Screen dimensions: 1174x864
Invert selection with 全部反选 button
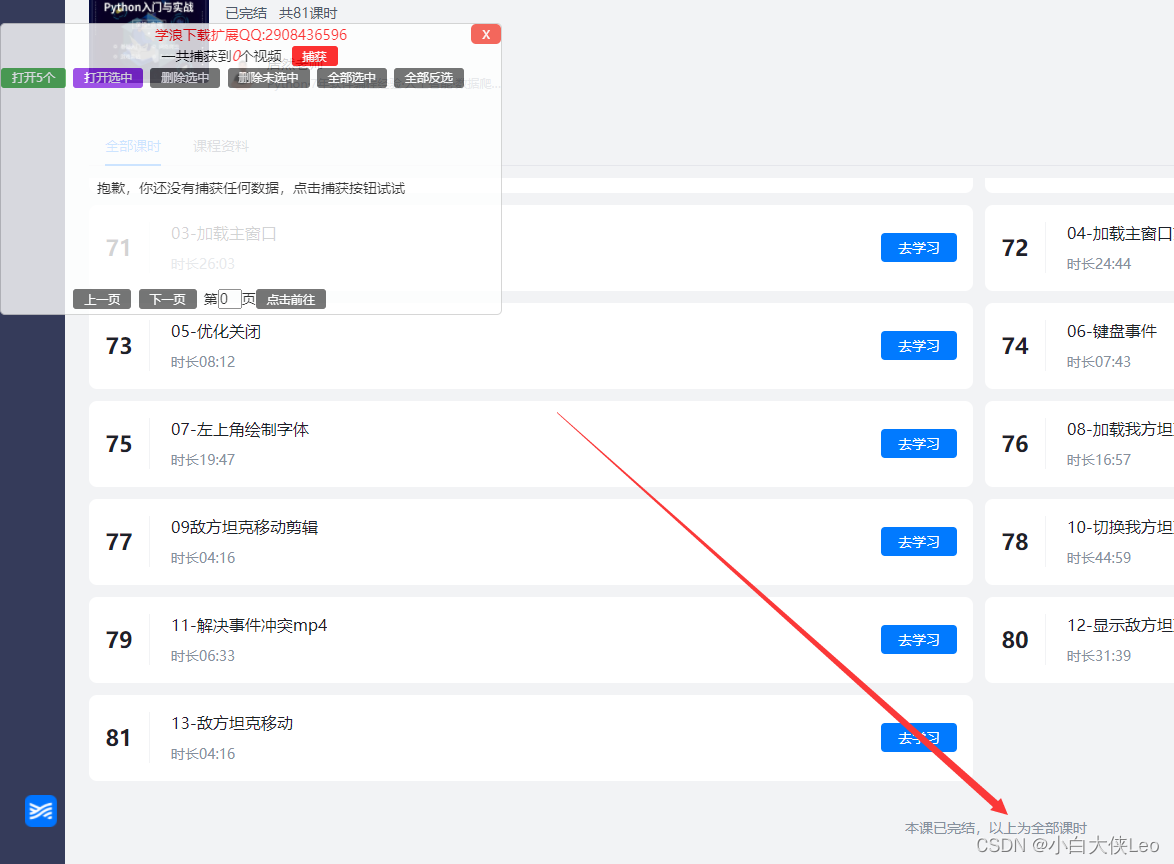click(x=429, y=78)
